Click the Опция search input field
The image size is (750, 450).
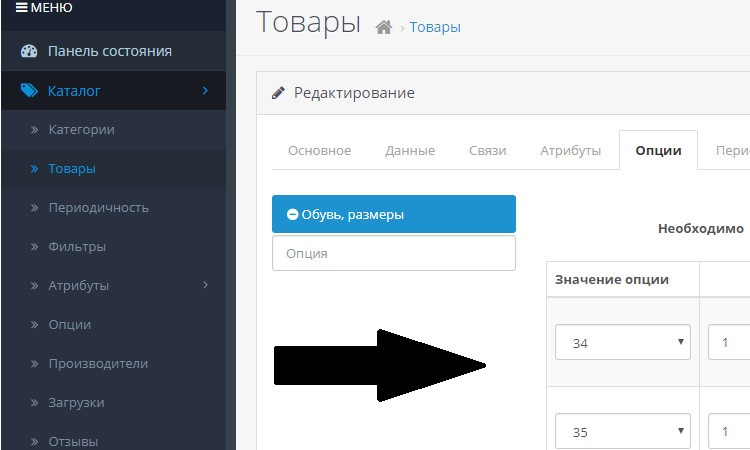coord(394,253)
